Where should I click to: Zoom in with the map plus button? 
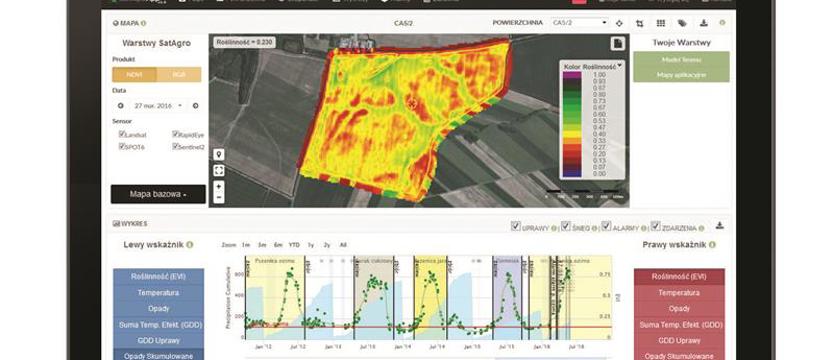tap(219, 187)
